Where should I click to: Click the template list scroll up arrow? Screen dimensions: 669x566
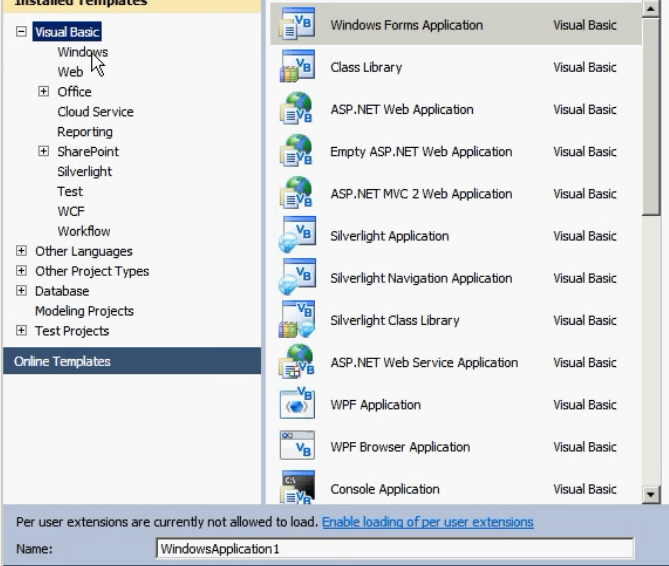pyautogui.click(x=651, y=9)
